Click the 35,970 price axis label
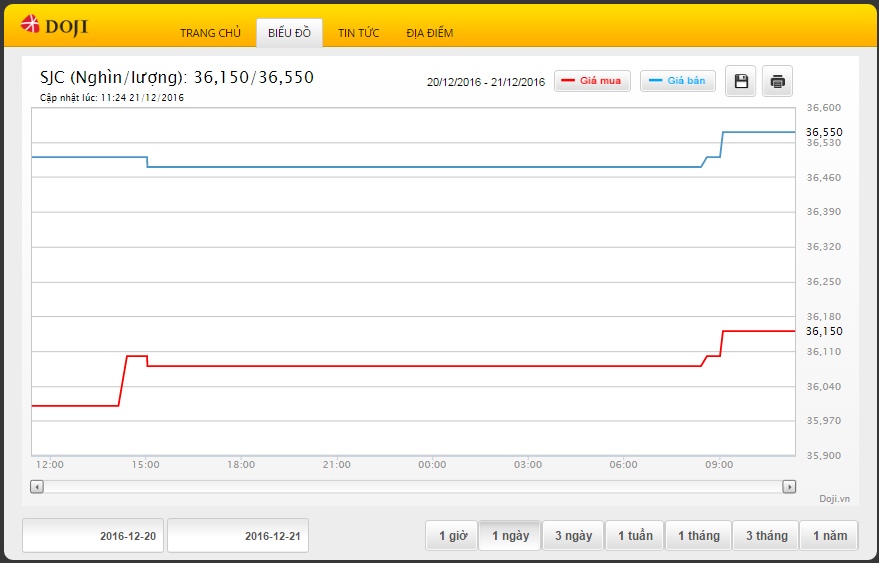The image size is (879, 563). tap(824, 421)
